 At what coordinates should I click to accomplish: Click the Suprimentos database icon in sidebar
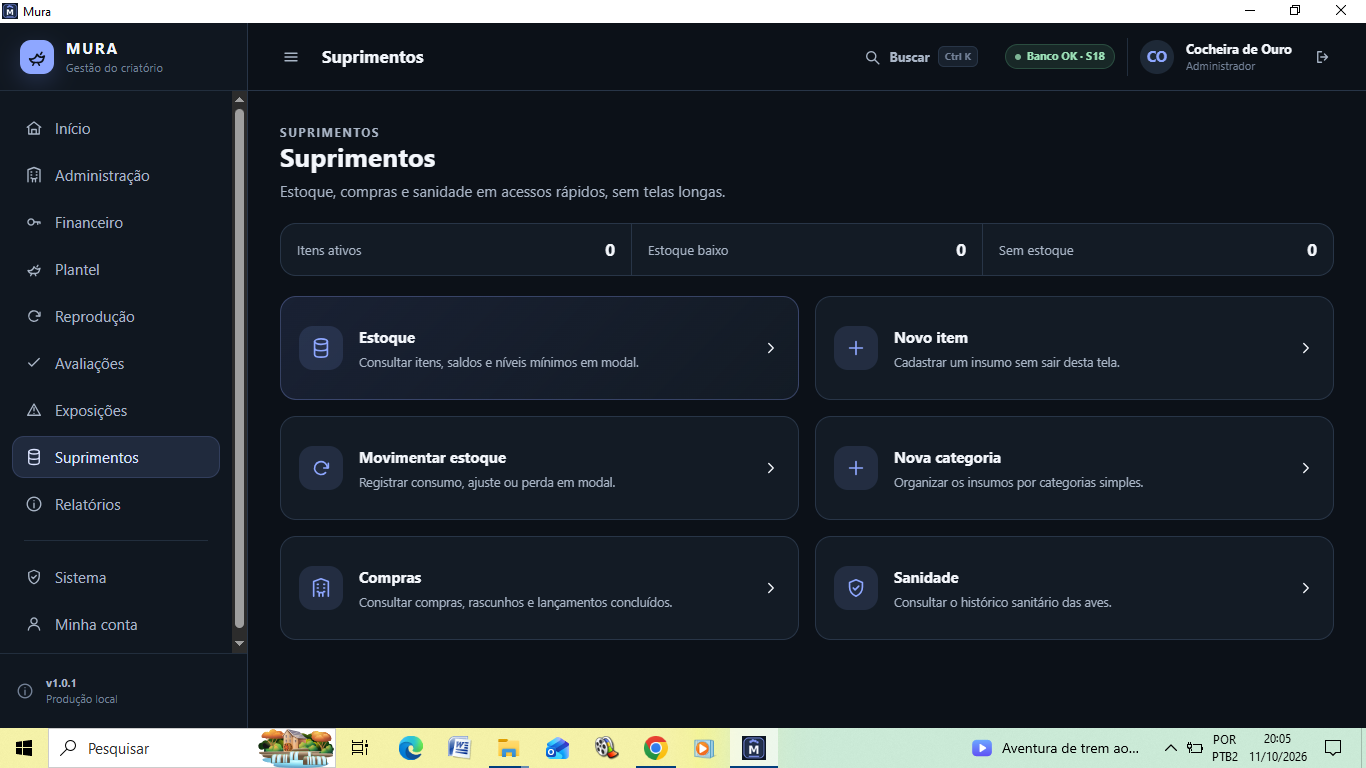point(34,457)
